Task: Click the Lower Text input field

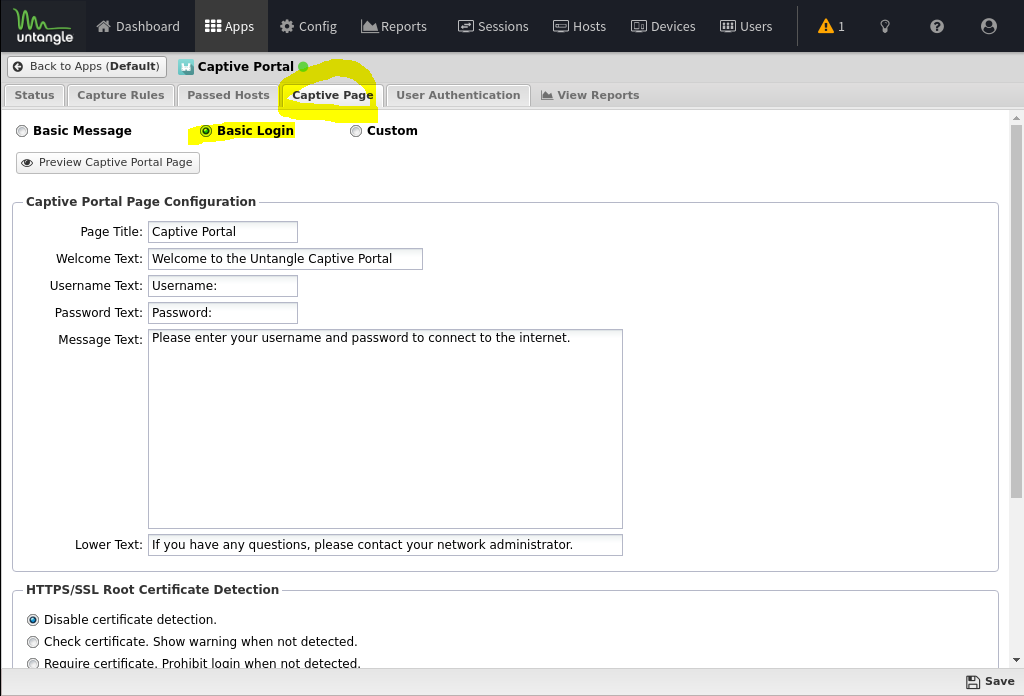Action: (385, 545)
